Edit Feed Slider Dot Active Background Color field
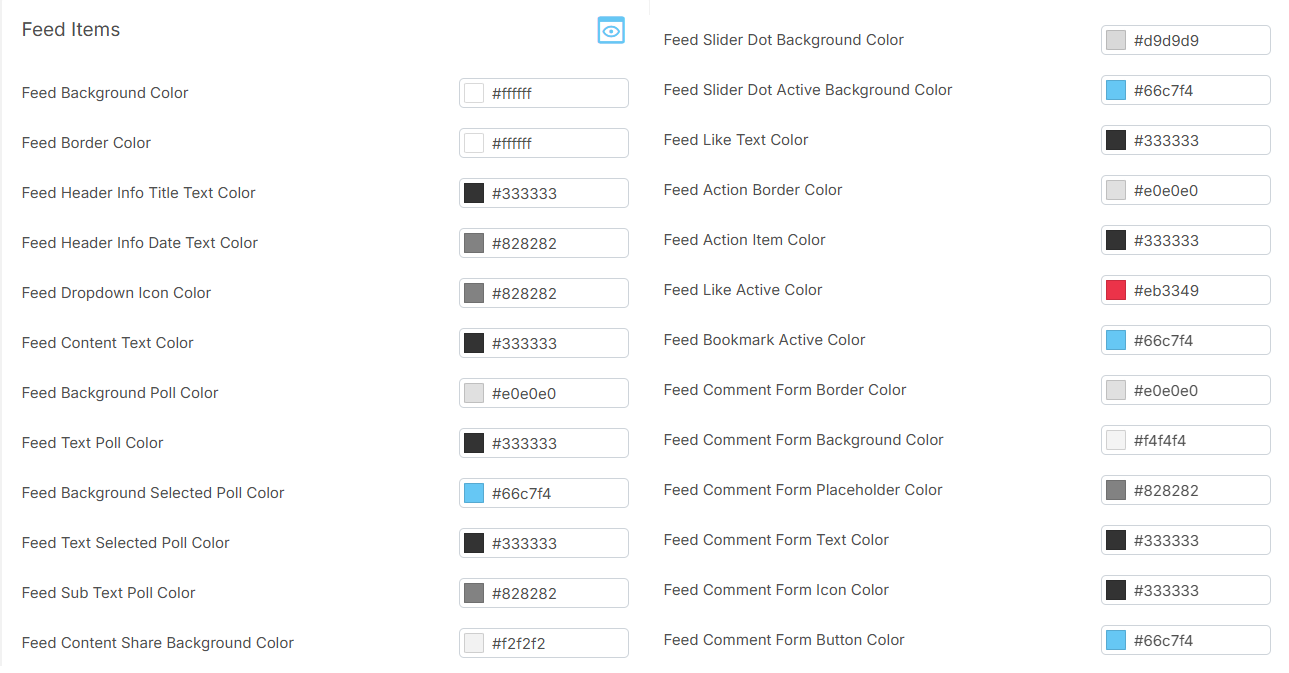Viewport: 1289px width, 673px height. pos(1197,90)
